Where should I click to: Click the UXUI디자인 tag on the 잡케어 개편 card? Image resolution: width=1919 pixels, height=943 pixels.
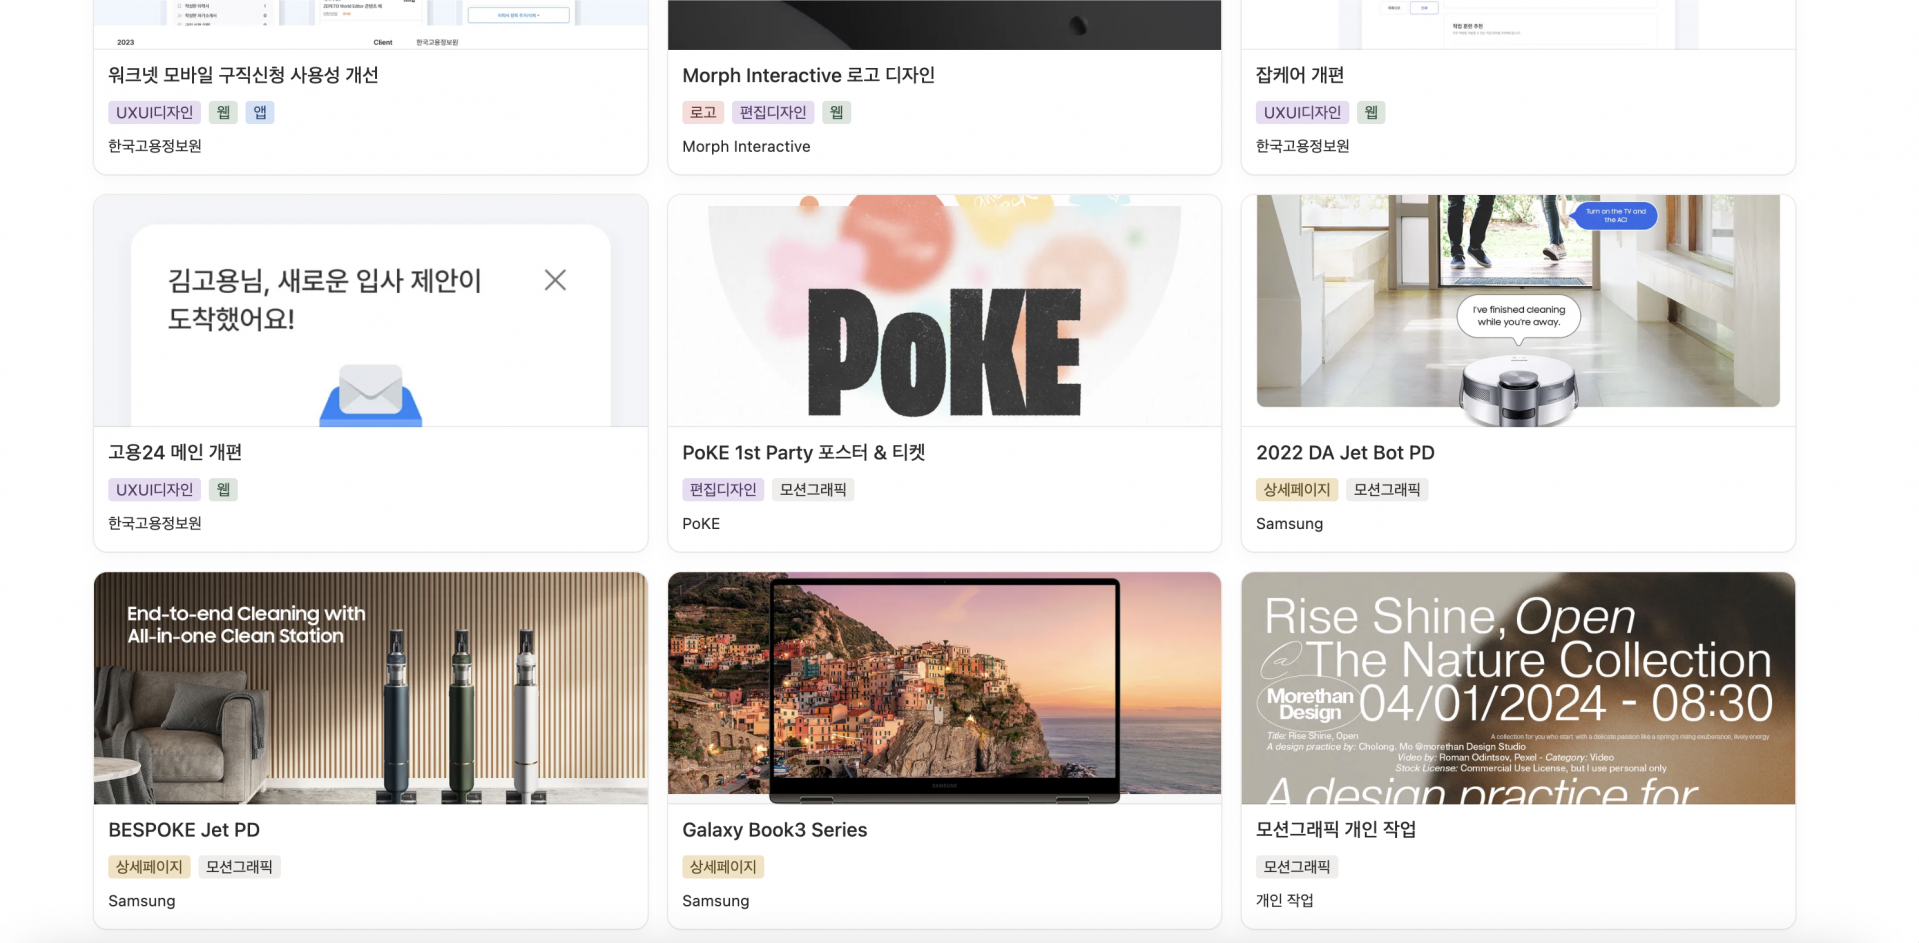(1302, 112)
